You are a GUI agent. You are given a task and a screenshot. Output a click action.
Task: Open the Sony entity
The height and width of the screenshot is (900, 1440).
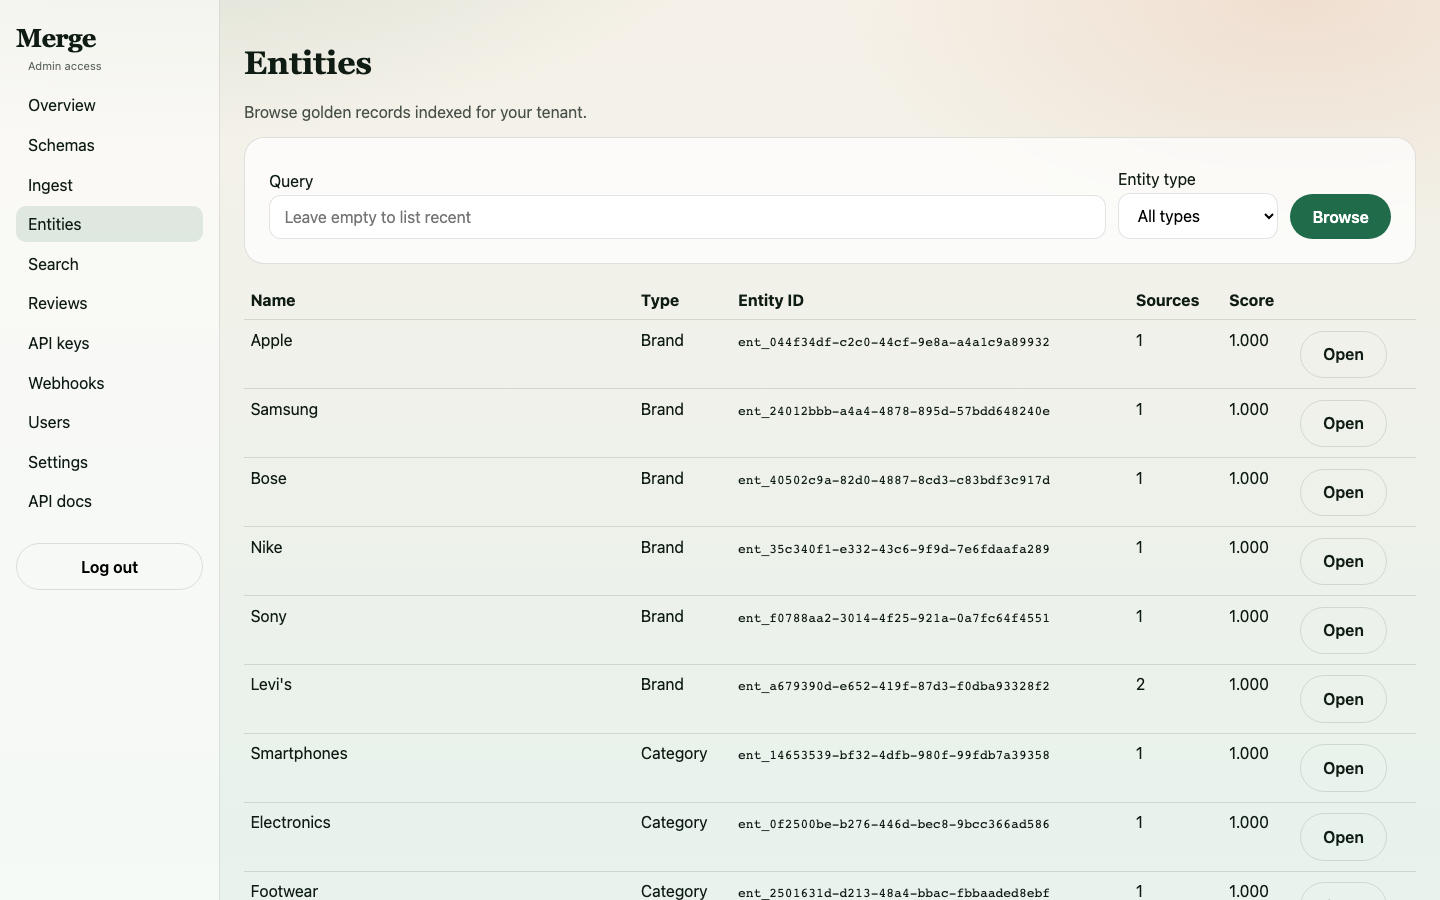(1343, 630)
